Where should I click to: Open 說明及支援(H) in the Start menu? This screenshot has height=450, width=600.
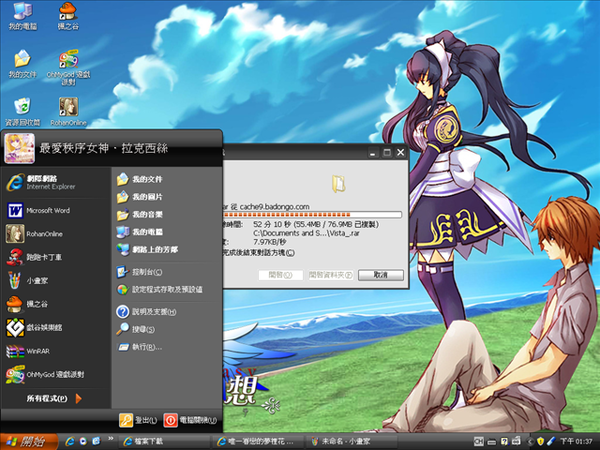tap(147, 312)
